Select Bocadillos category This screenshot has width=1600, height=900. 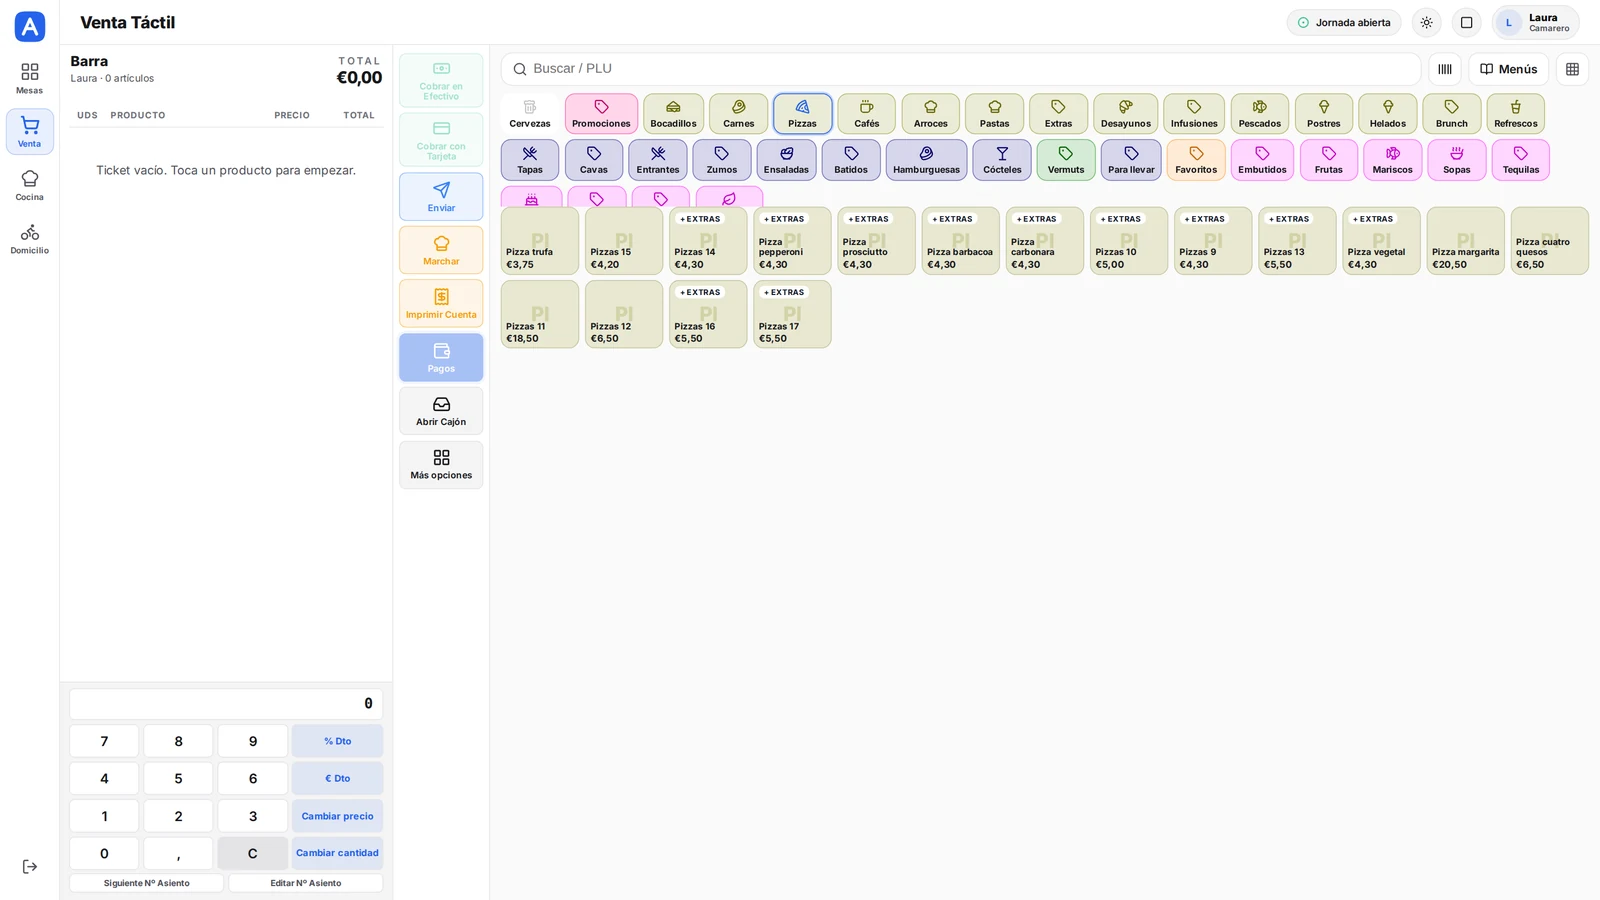(673, 114)
